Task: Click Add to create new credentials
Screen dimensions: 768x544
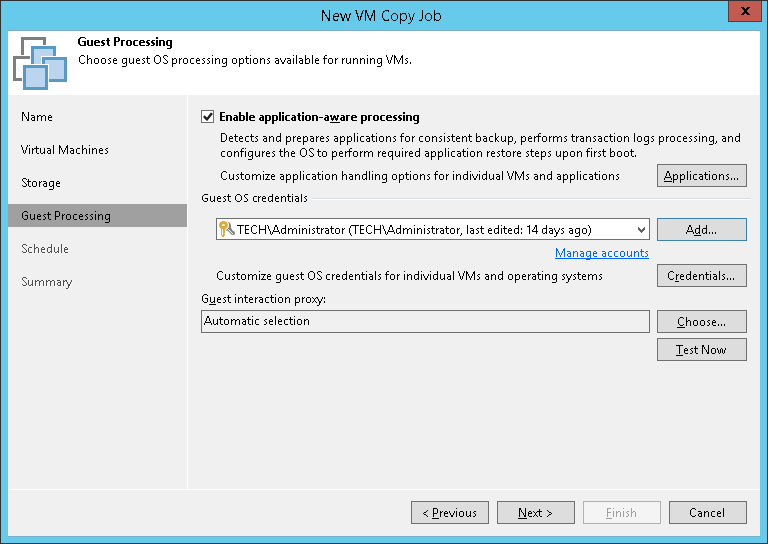Action: click(701, 230)
